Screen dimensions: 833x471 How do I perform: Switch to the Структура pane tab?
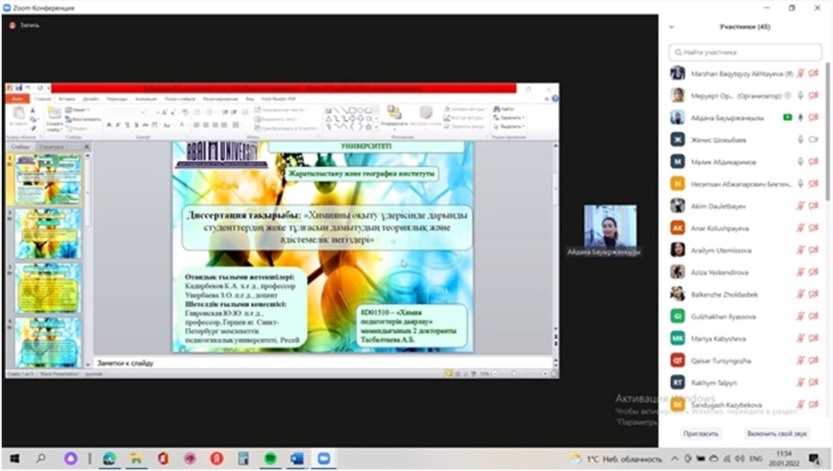pyautogui.click(x=51, y=147)
